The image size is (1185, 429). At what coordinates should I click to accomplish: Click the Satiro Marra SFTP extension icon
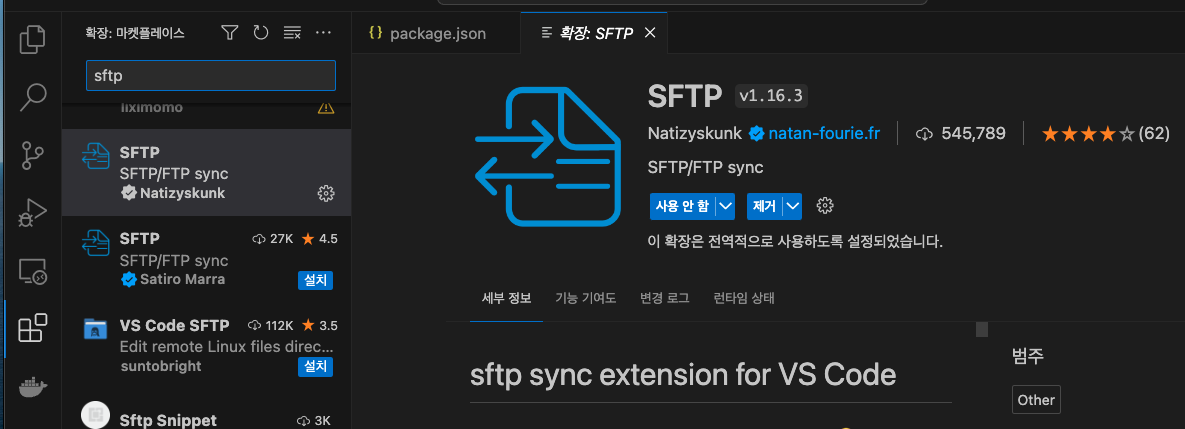(x=95, y=243)
